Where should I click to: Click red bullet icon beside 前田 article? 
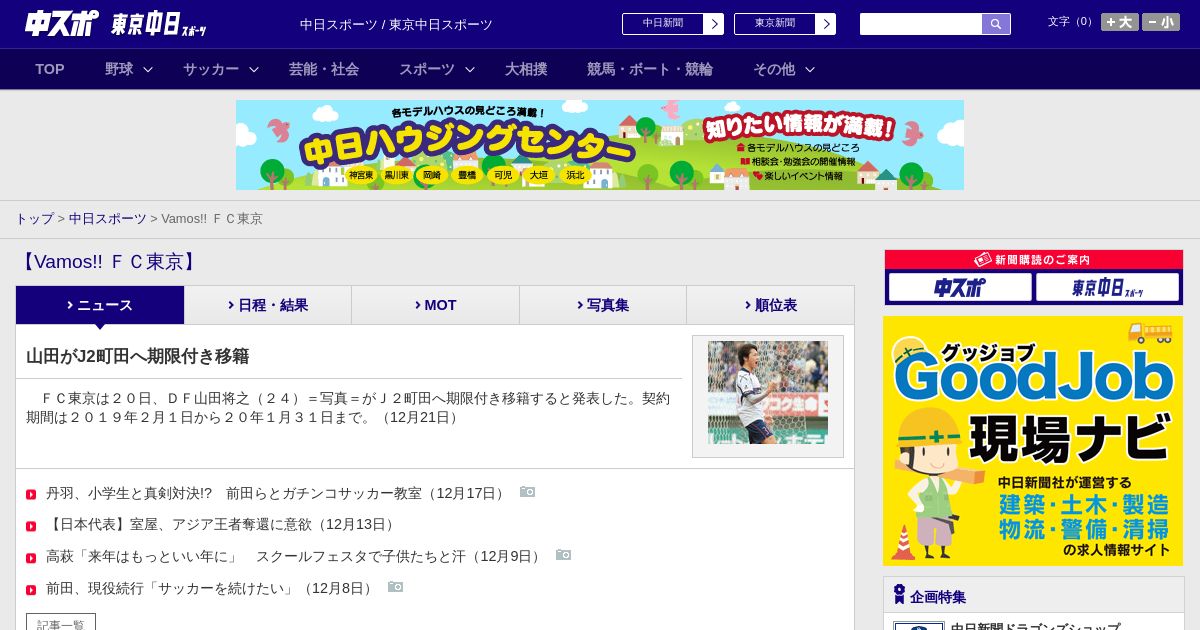pyautogui.click(x=31, y=590)
